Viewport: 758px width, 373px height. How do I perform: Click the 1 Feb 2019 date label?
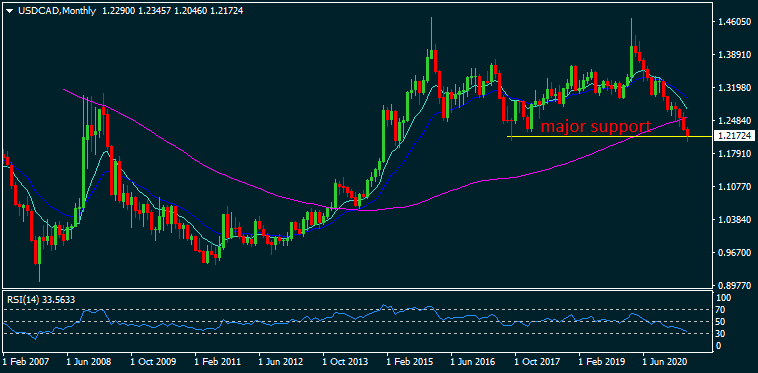click(x=602, y=361)
